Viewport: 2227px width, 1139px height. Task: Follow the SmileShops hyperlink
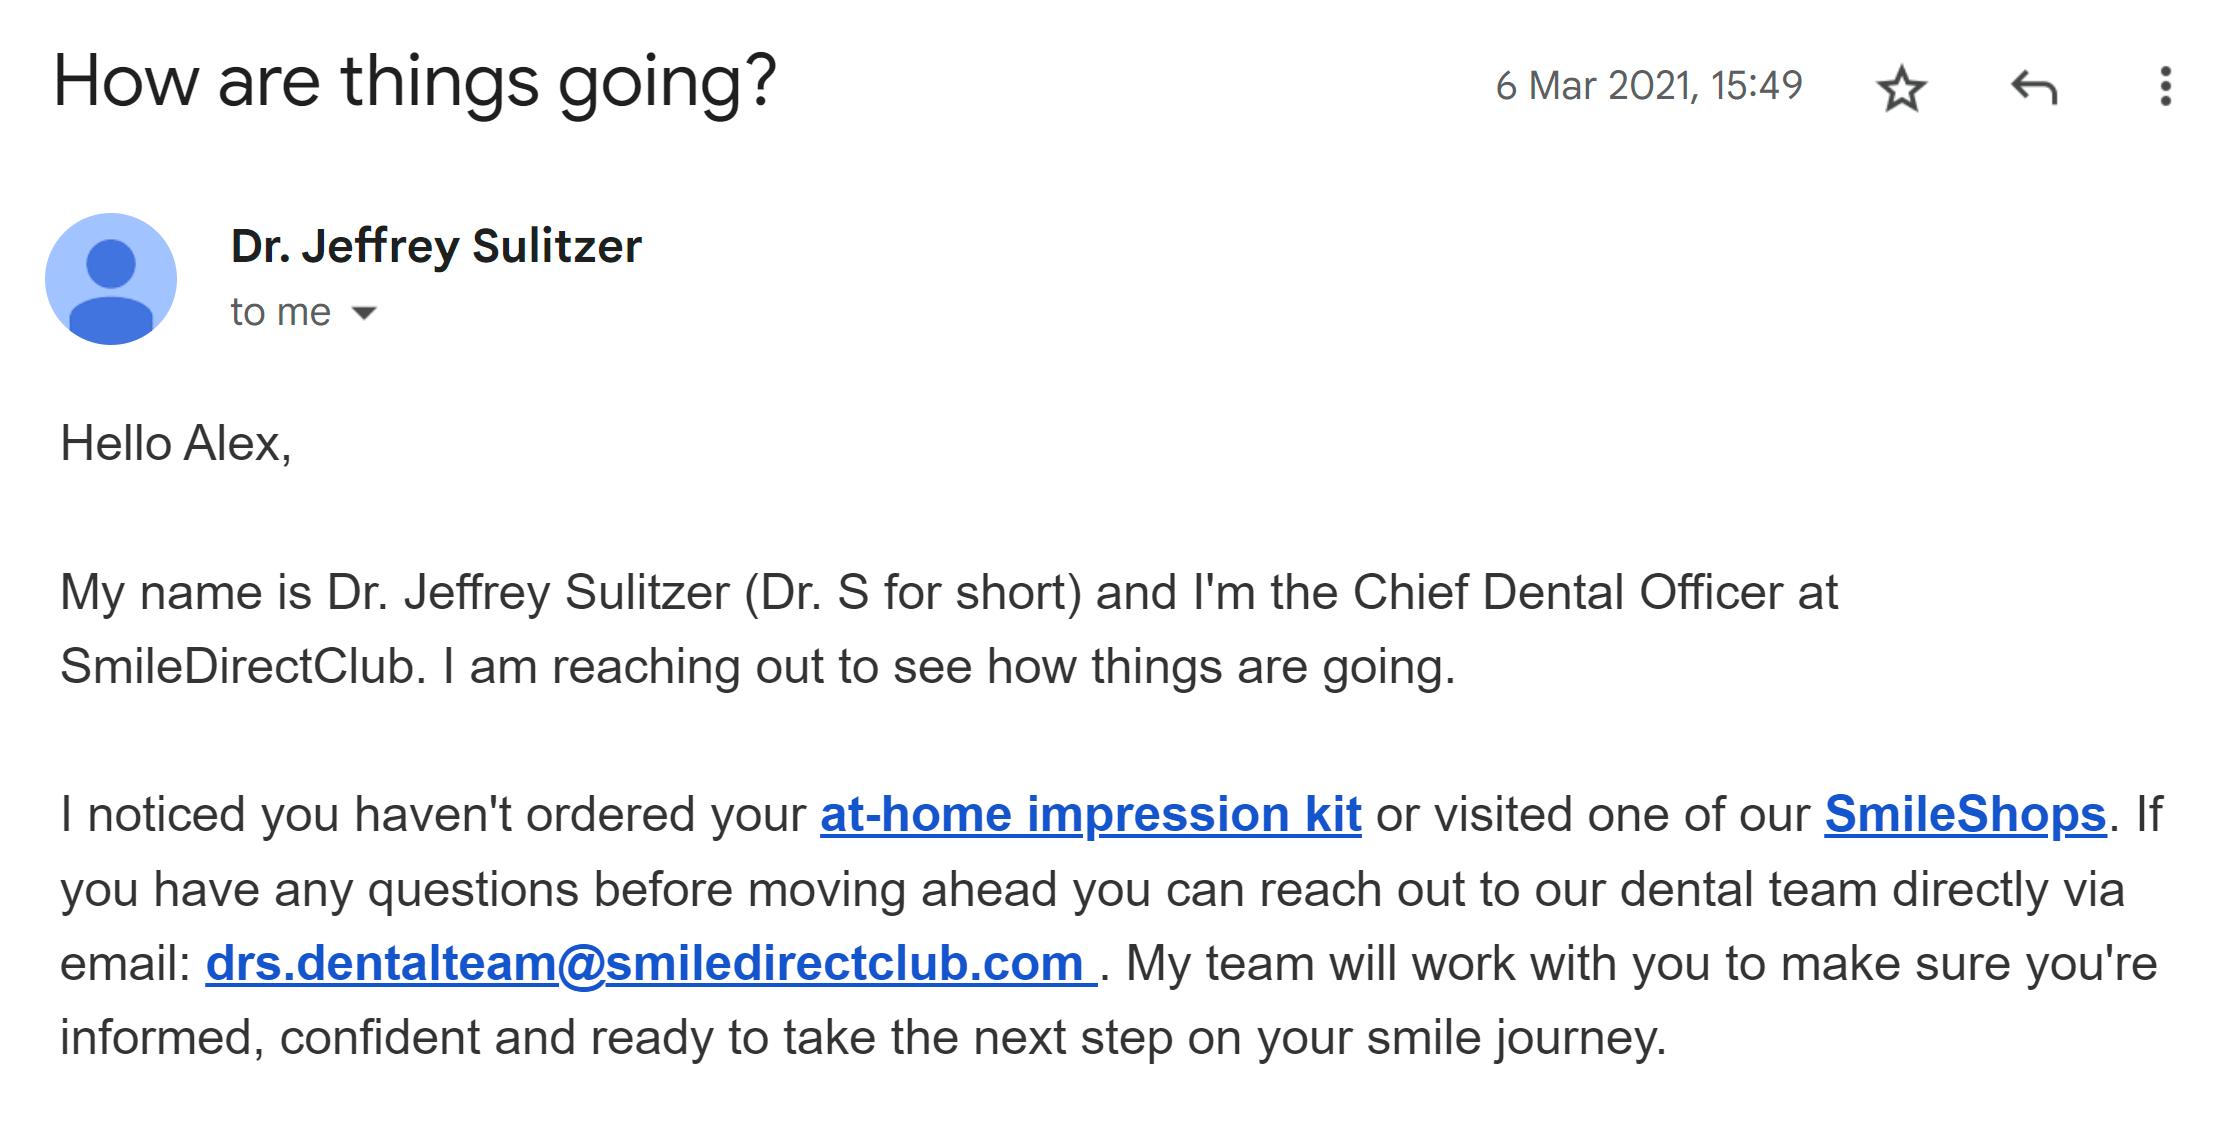point(1965,815)
